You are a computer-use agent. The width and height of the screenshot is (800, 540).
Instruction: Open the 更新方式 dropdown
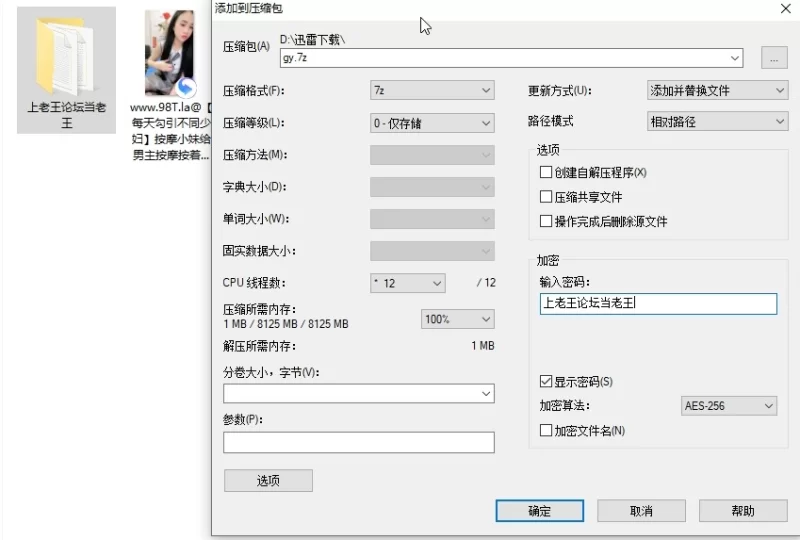[x=717, y=90]
